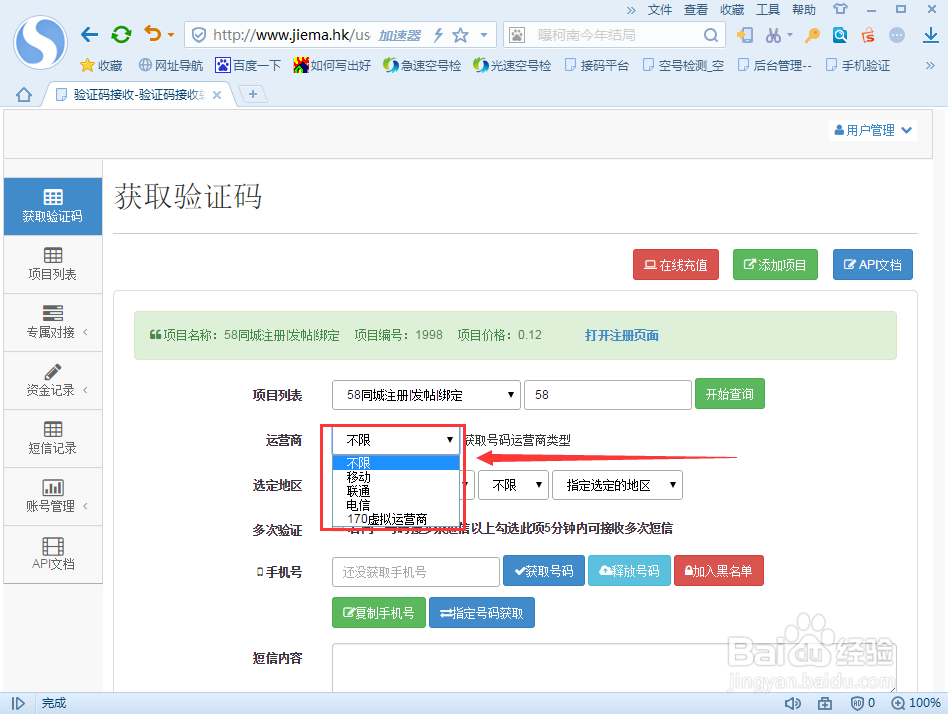Click the back navigation arrow

point(88,33)
